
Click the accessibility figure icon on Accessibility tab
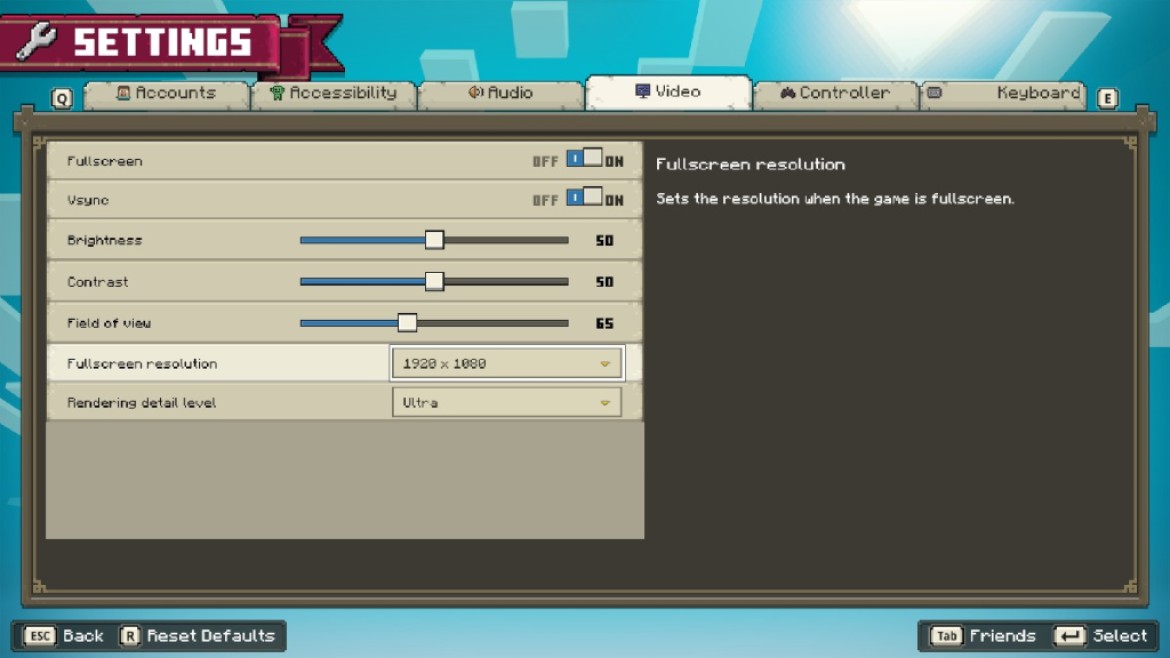(x=277, y=93)
